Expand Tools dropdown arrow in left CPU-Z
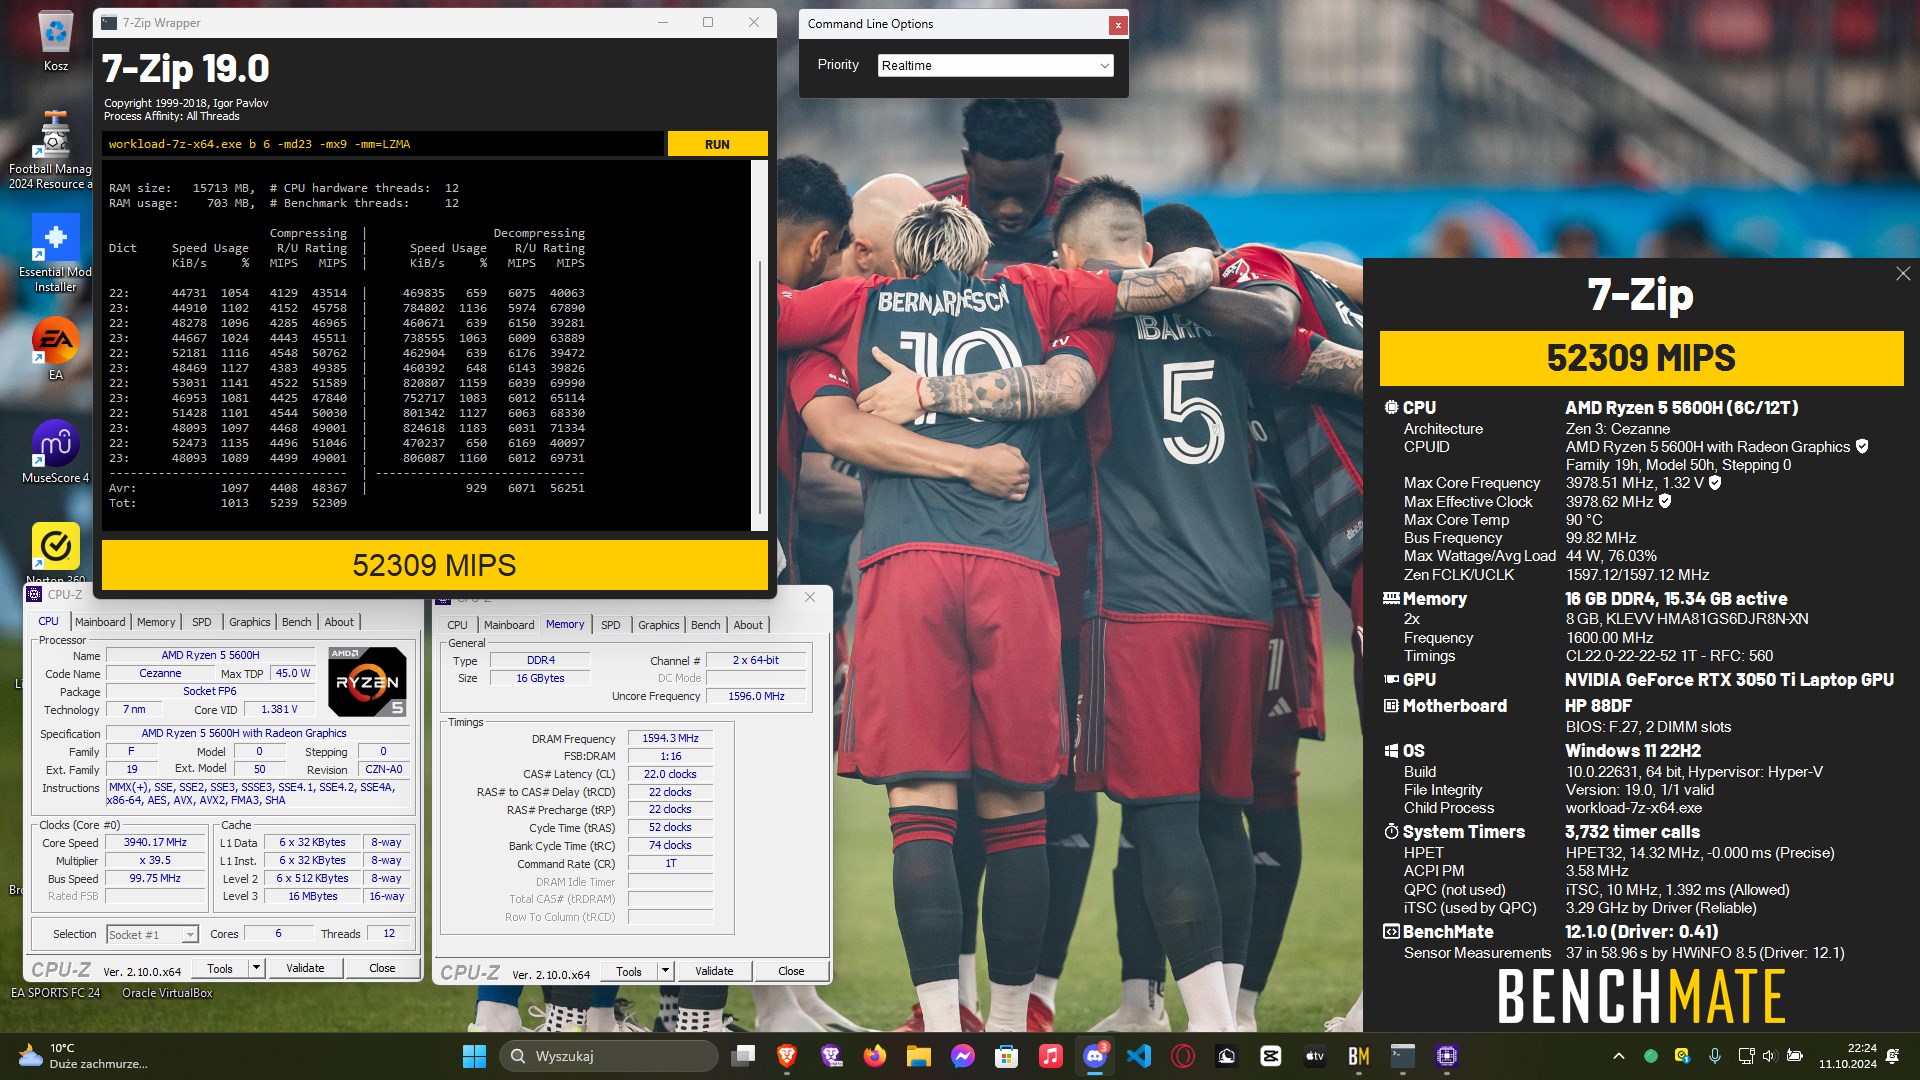 [256, 968]
